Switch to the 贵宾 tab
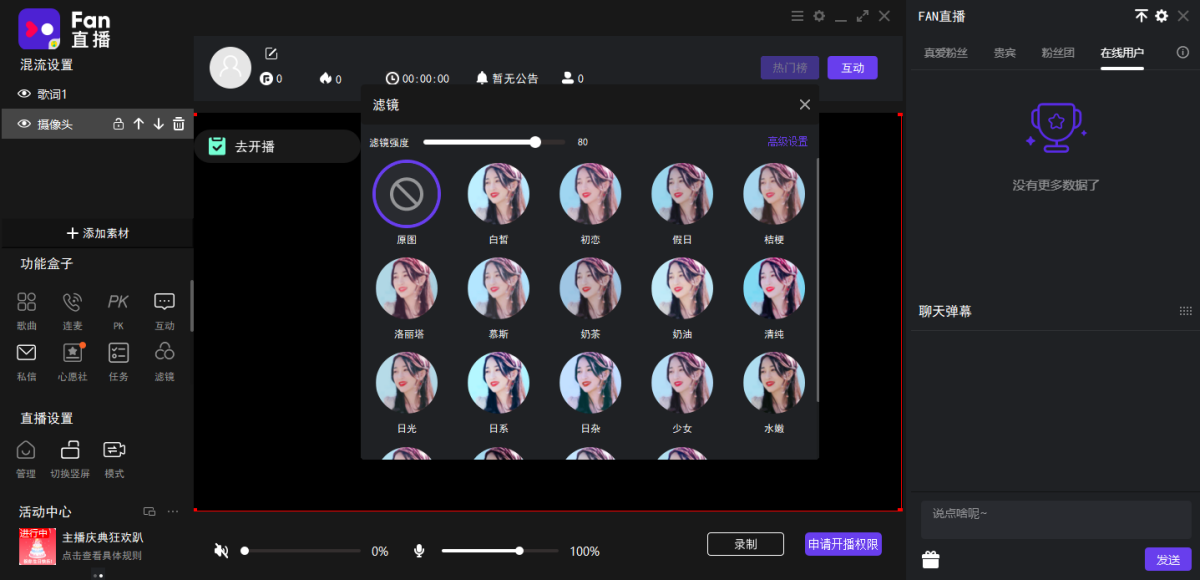 click(1004, 53)
